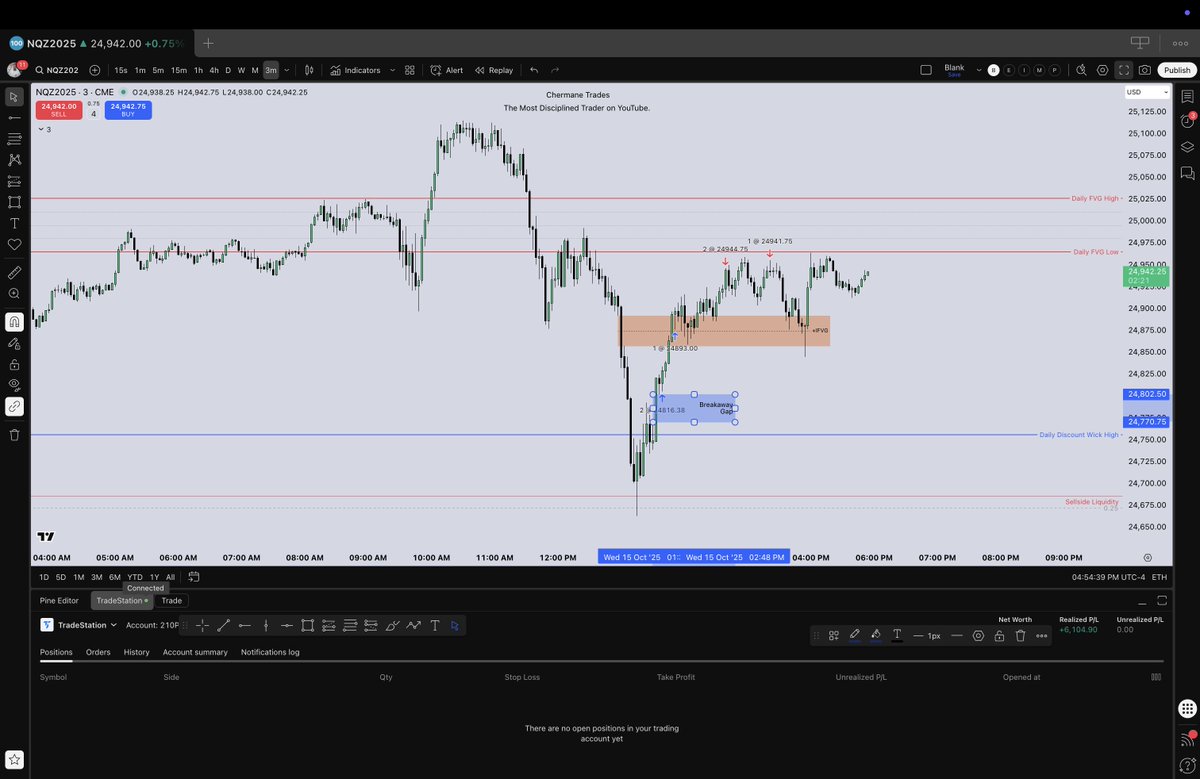
Task: Select the 15m timeframe
Action: (178, 70)
